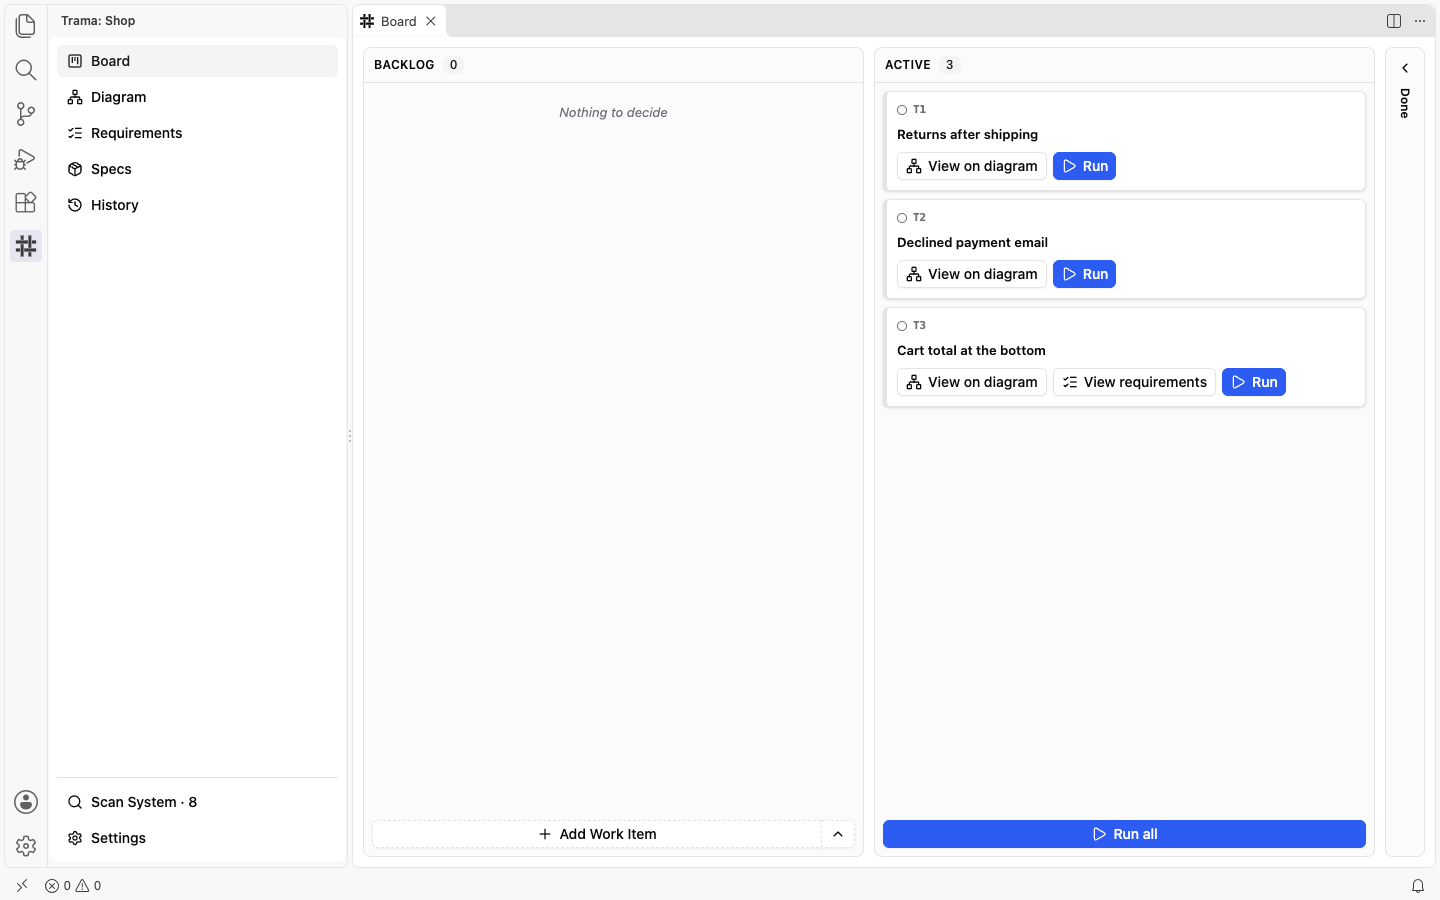This screenshot has width=1440, height=900.
Task: Toggle the T3 status circle
Action: point(902,326)
